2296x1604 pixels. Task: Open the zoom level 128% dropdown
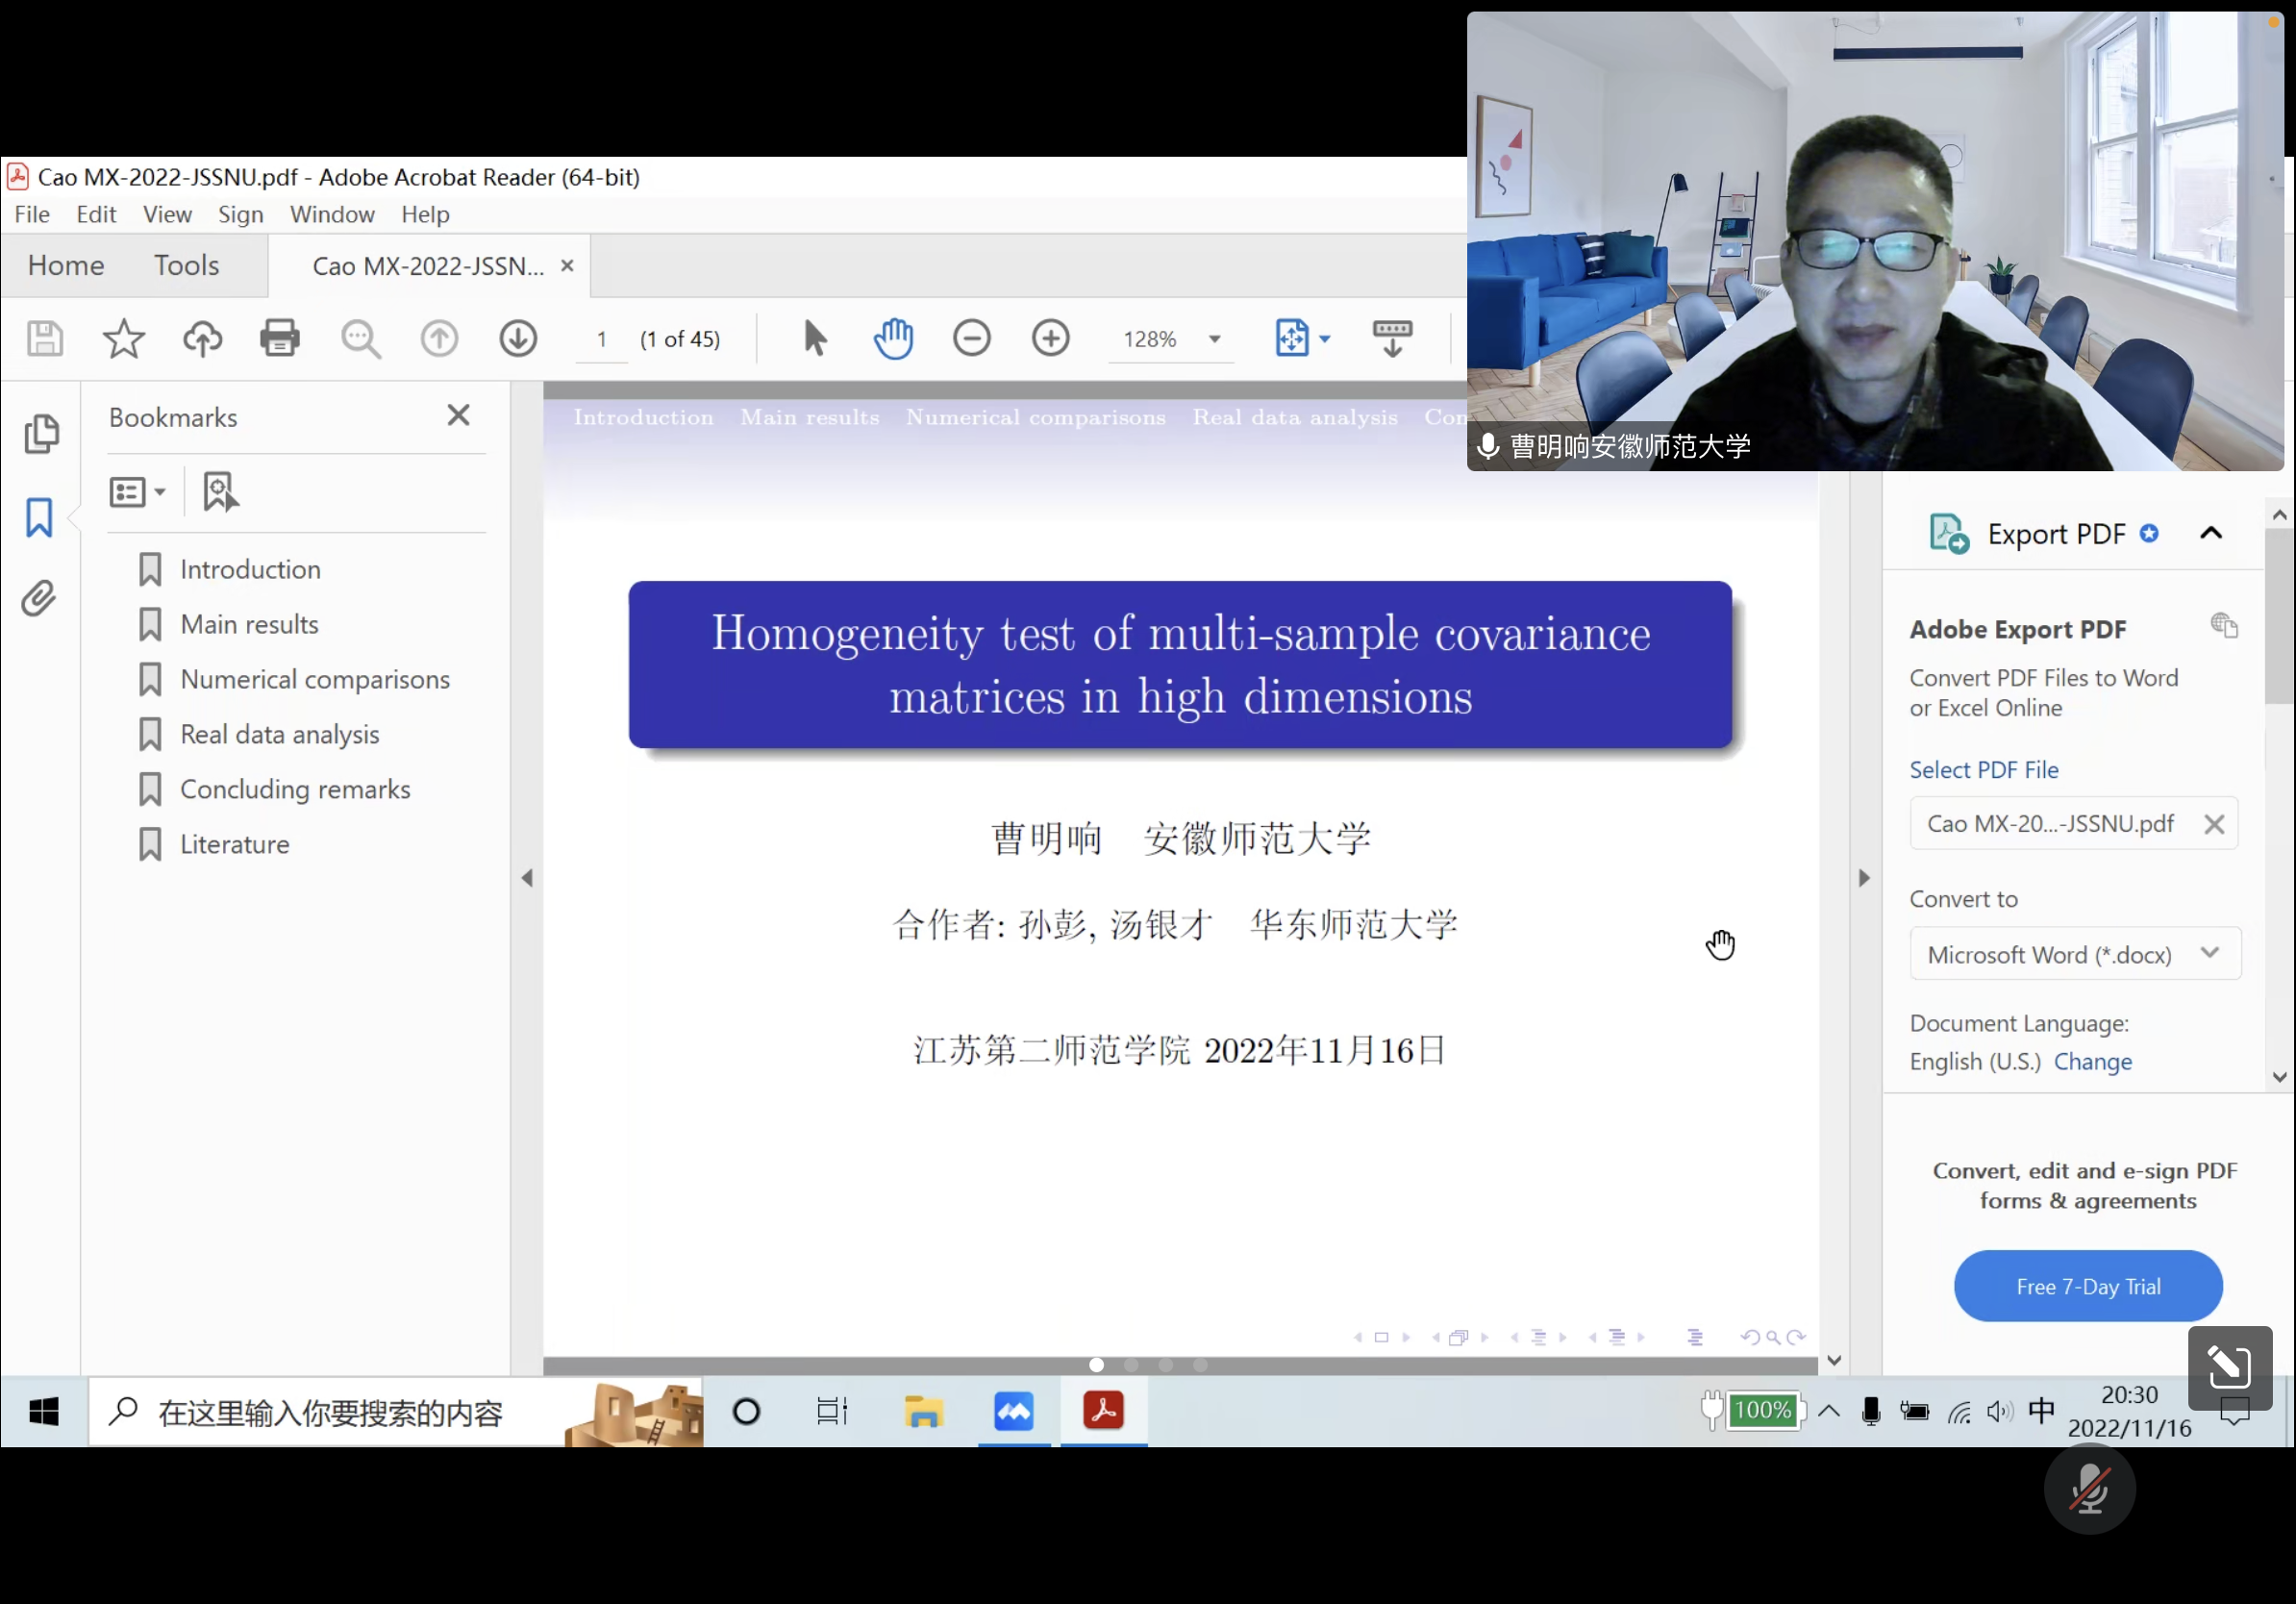pyautogui.click(x=1214, y=339)
